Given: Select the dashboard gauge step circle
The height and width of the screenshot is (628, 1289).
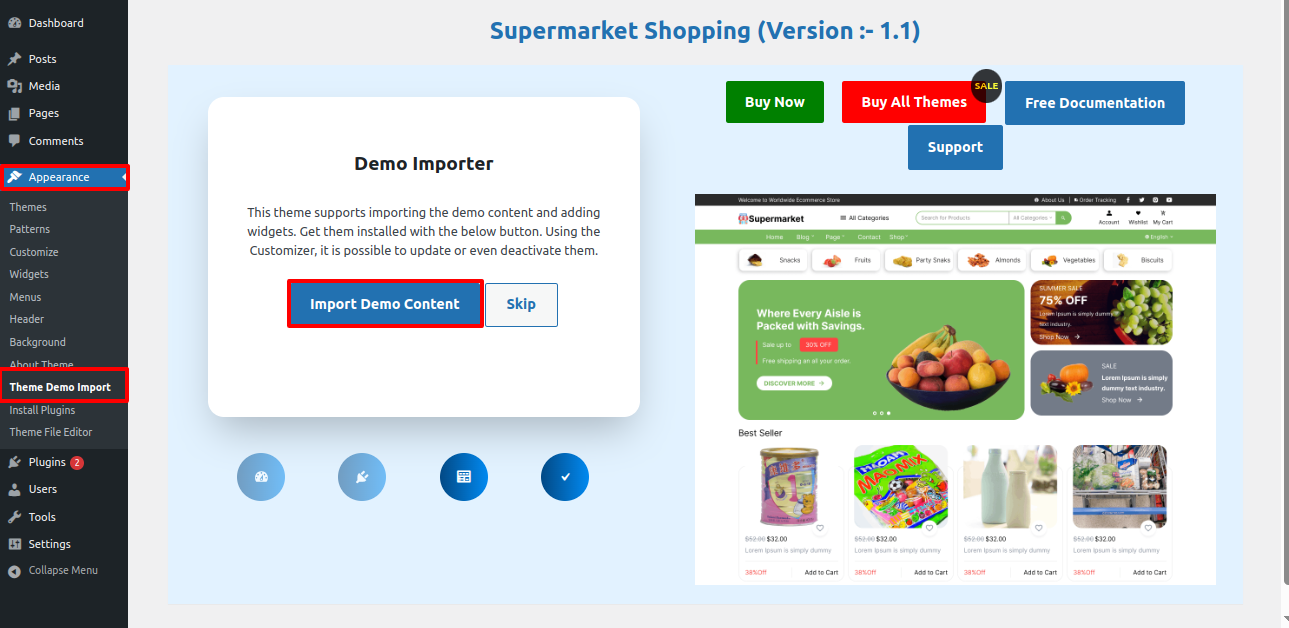Looking at the screenshot, I should tap(261, 477).
